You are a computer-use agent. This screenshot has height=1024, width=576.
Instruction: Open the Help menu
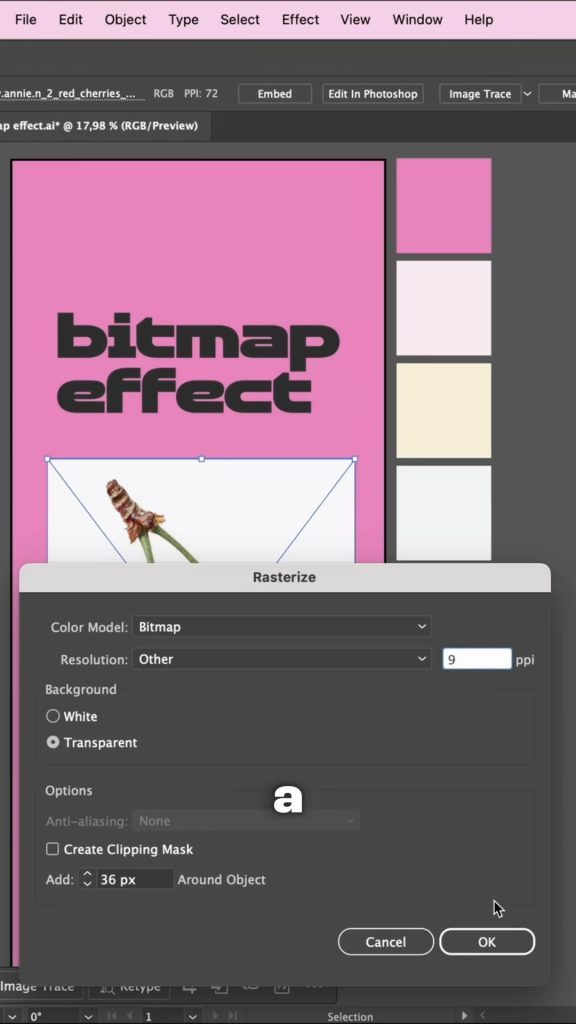479,20
